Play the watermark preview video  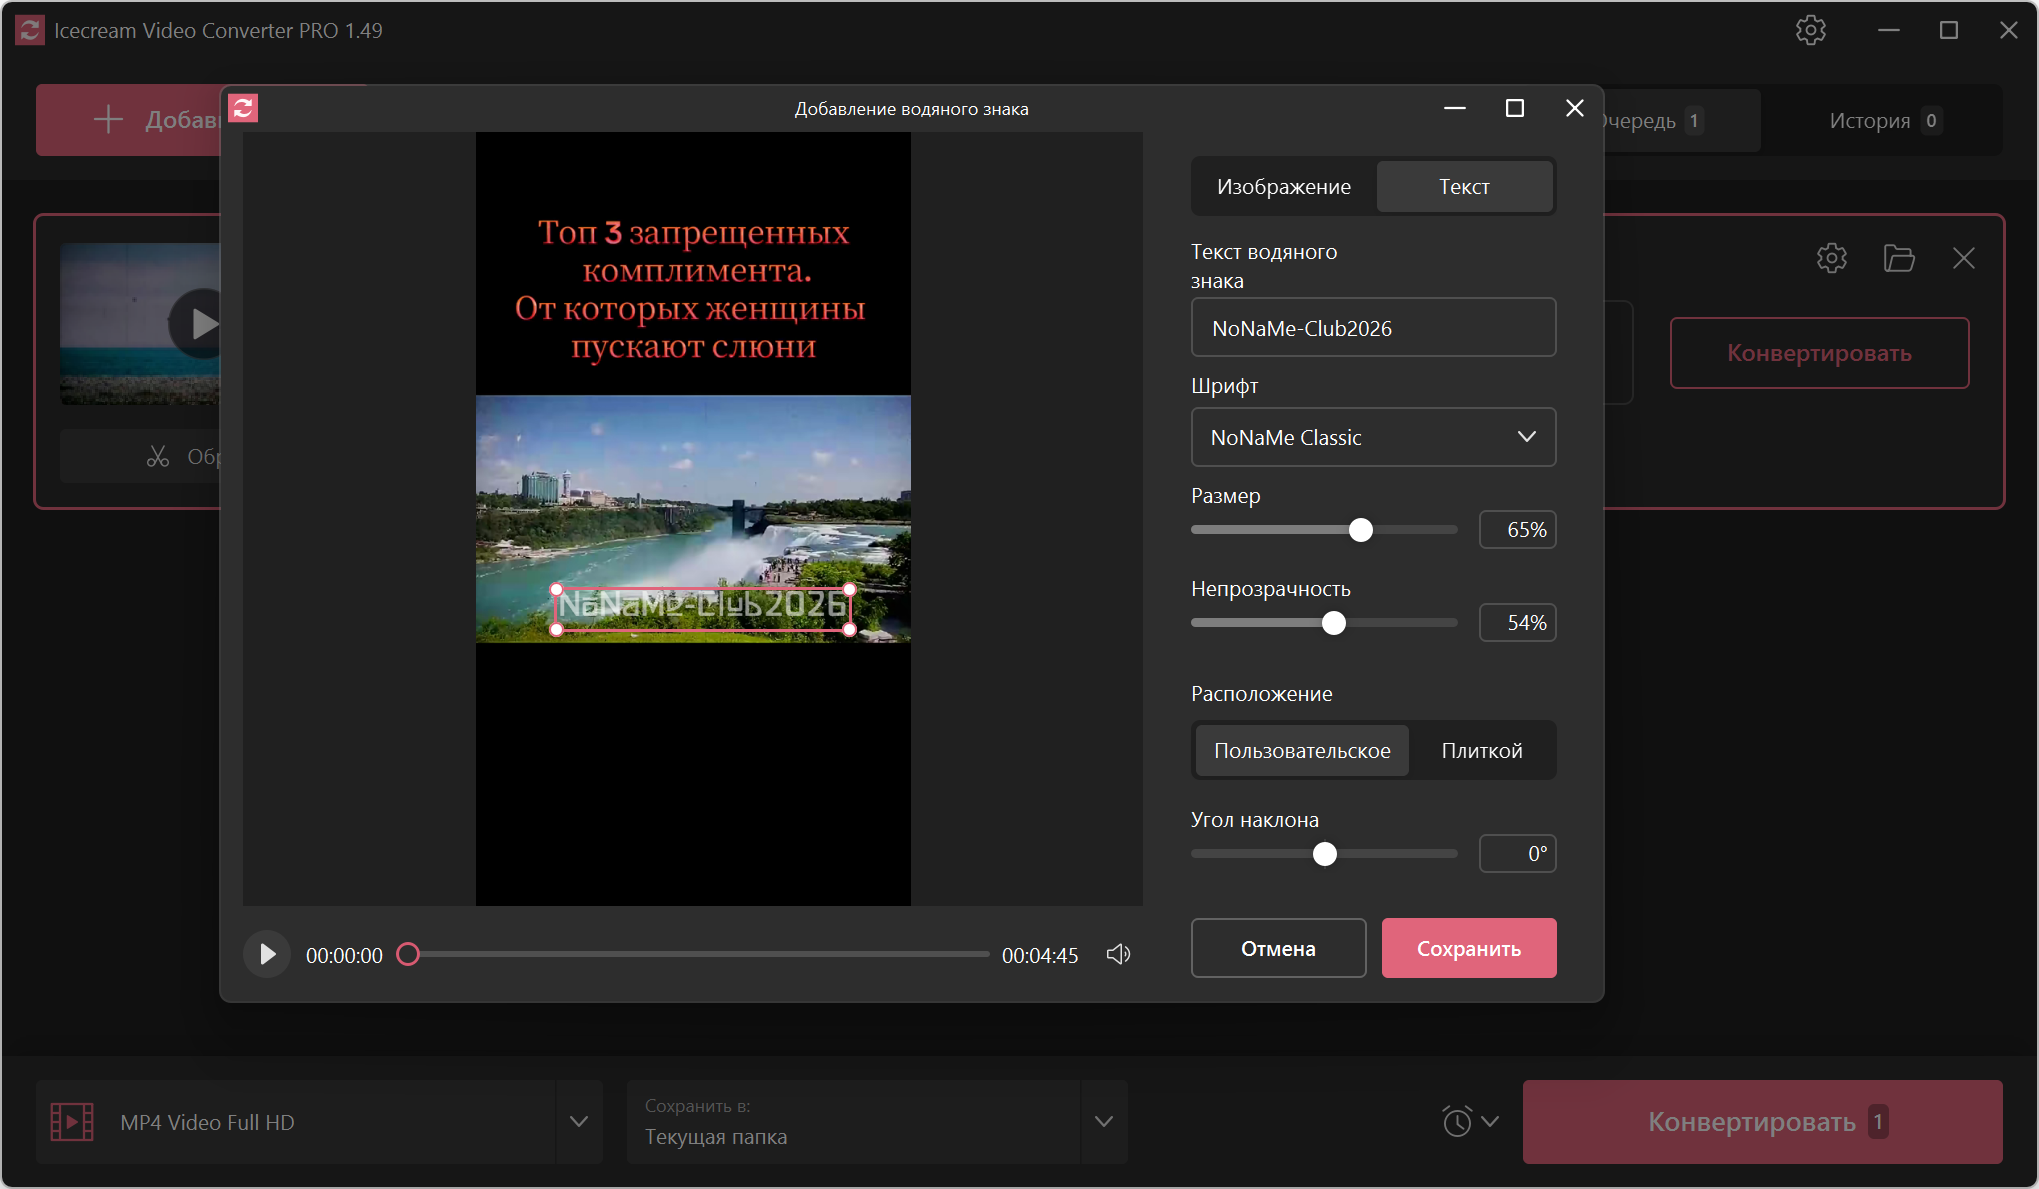[267, 954]
